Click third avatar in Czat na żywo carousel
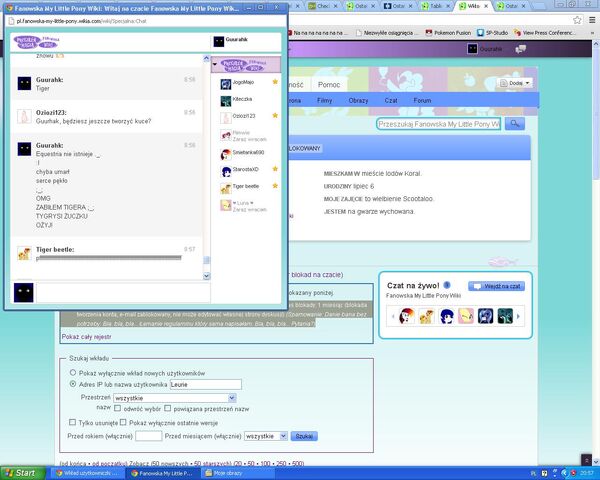The height and width of the screenshot is (480, 600). [446, 316]
